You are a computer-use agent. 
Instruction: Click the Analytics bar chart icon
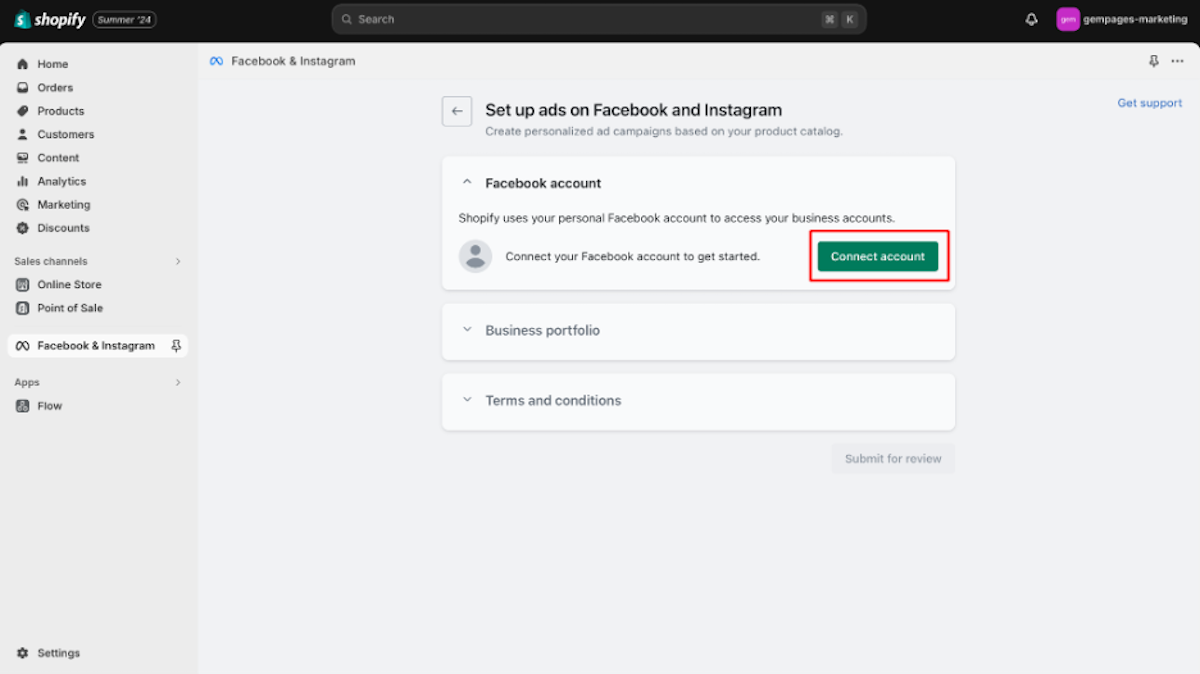[23, 181]
